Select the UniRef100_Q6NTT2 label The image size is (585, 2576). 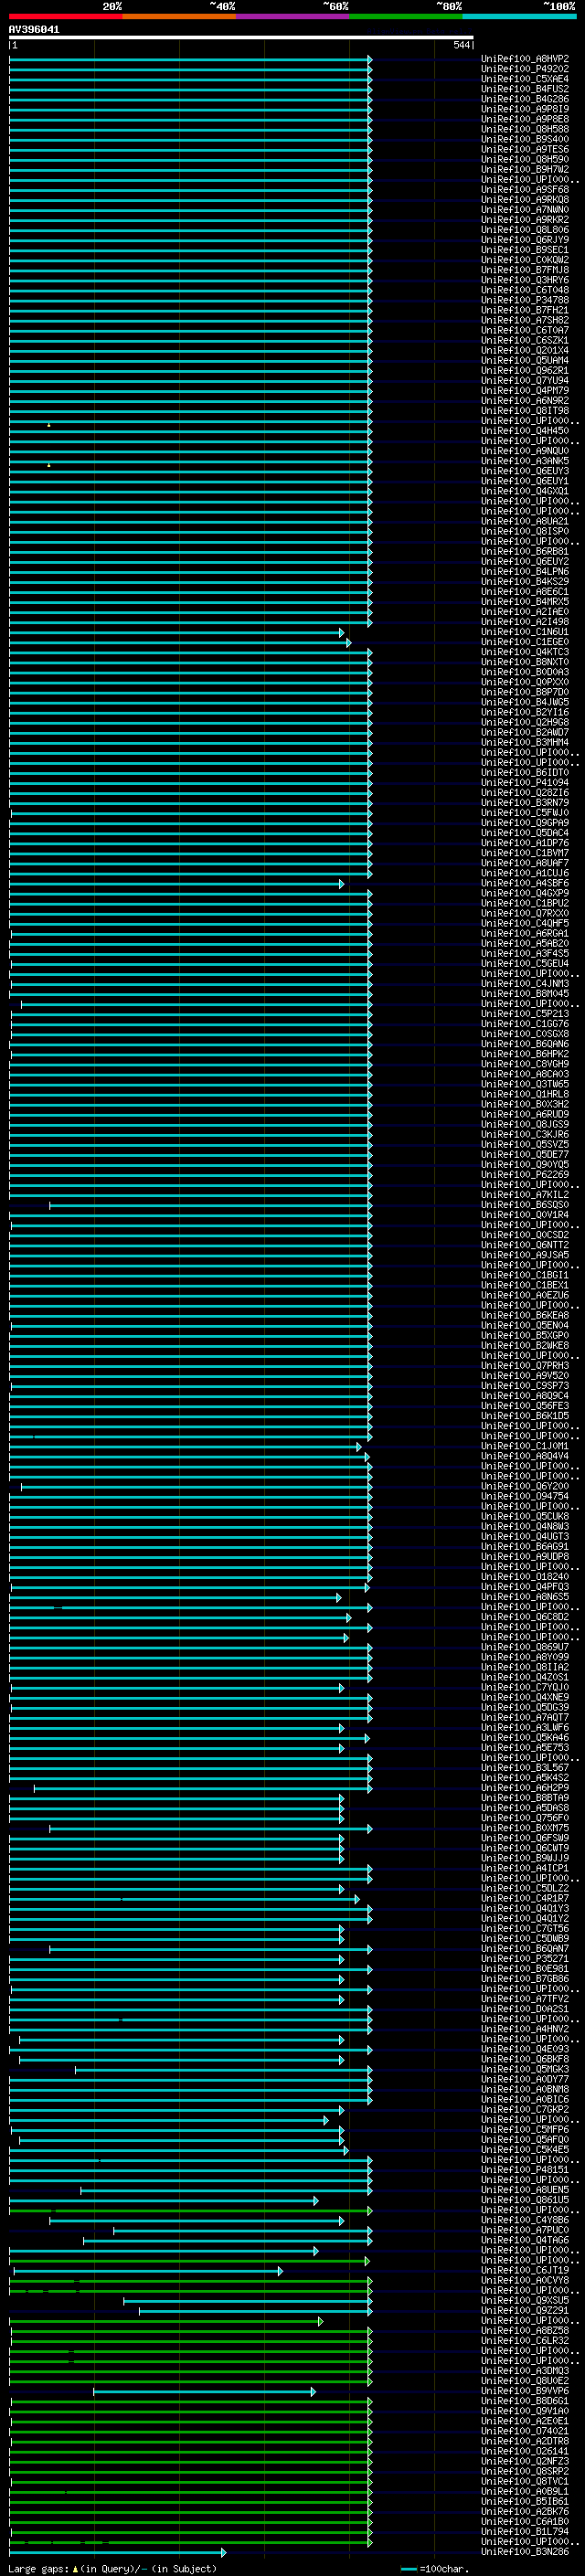tap(525, 1245)
